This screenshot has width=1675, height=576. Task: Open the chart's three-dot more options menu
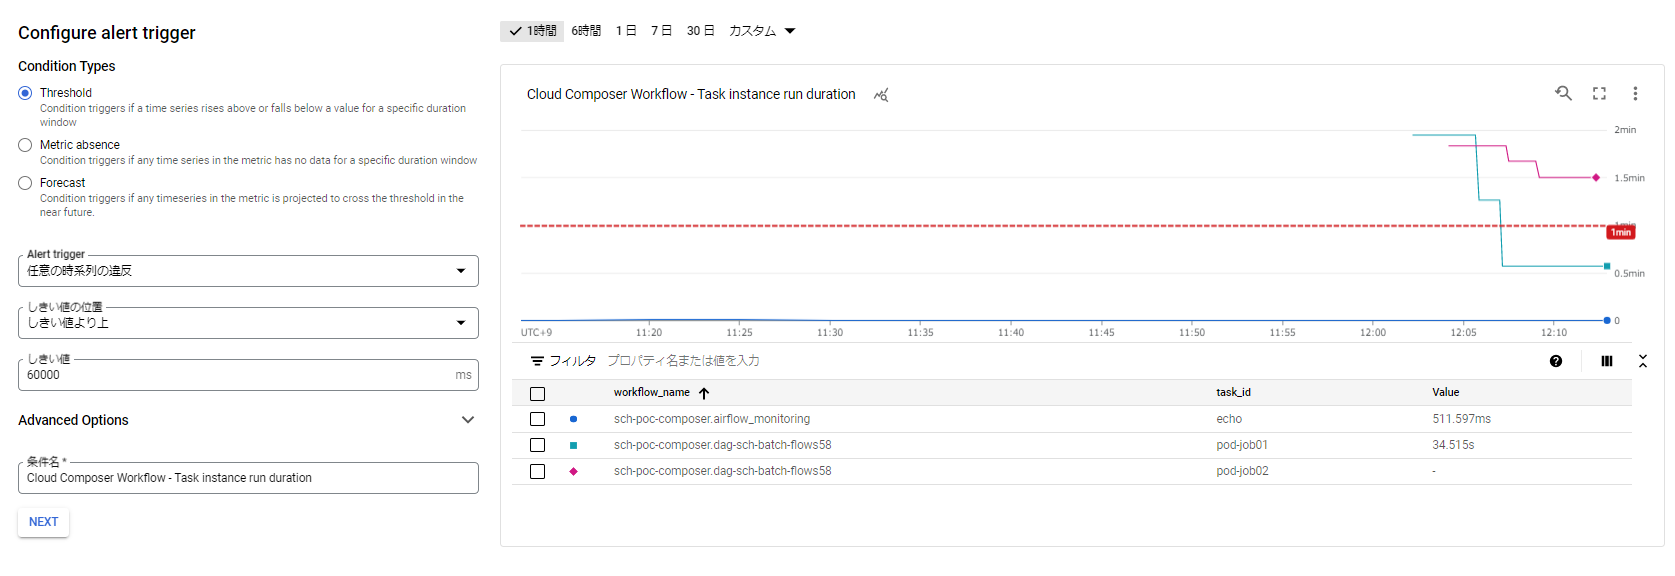1635,93
